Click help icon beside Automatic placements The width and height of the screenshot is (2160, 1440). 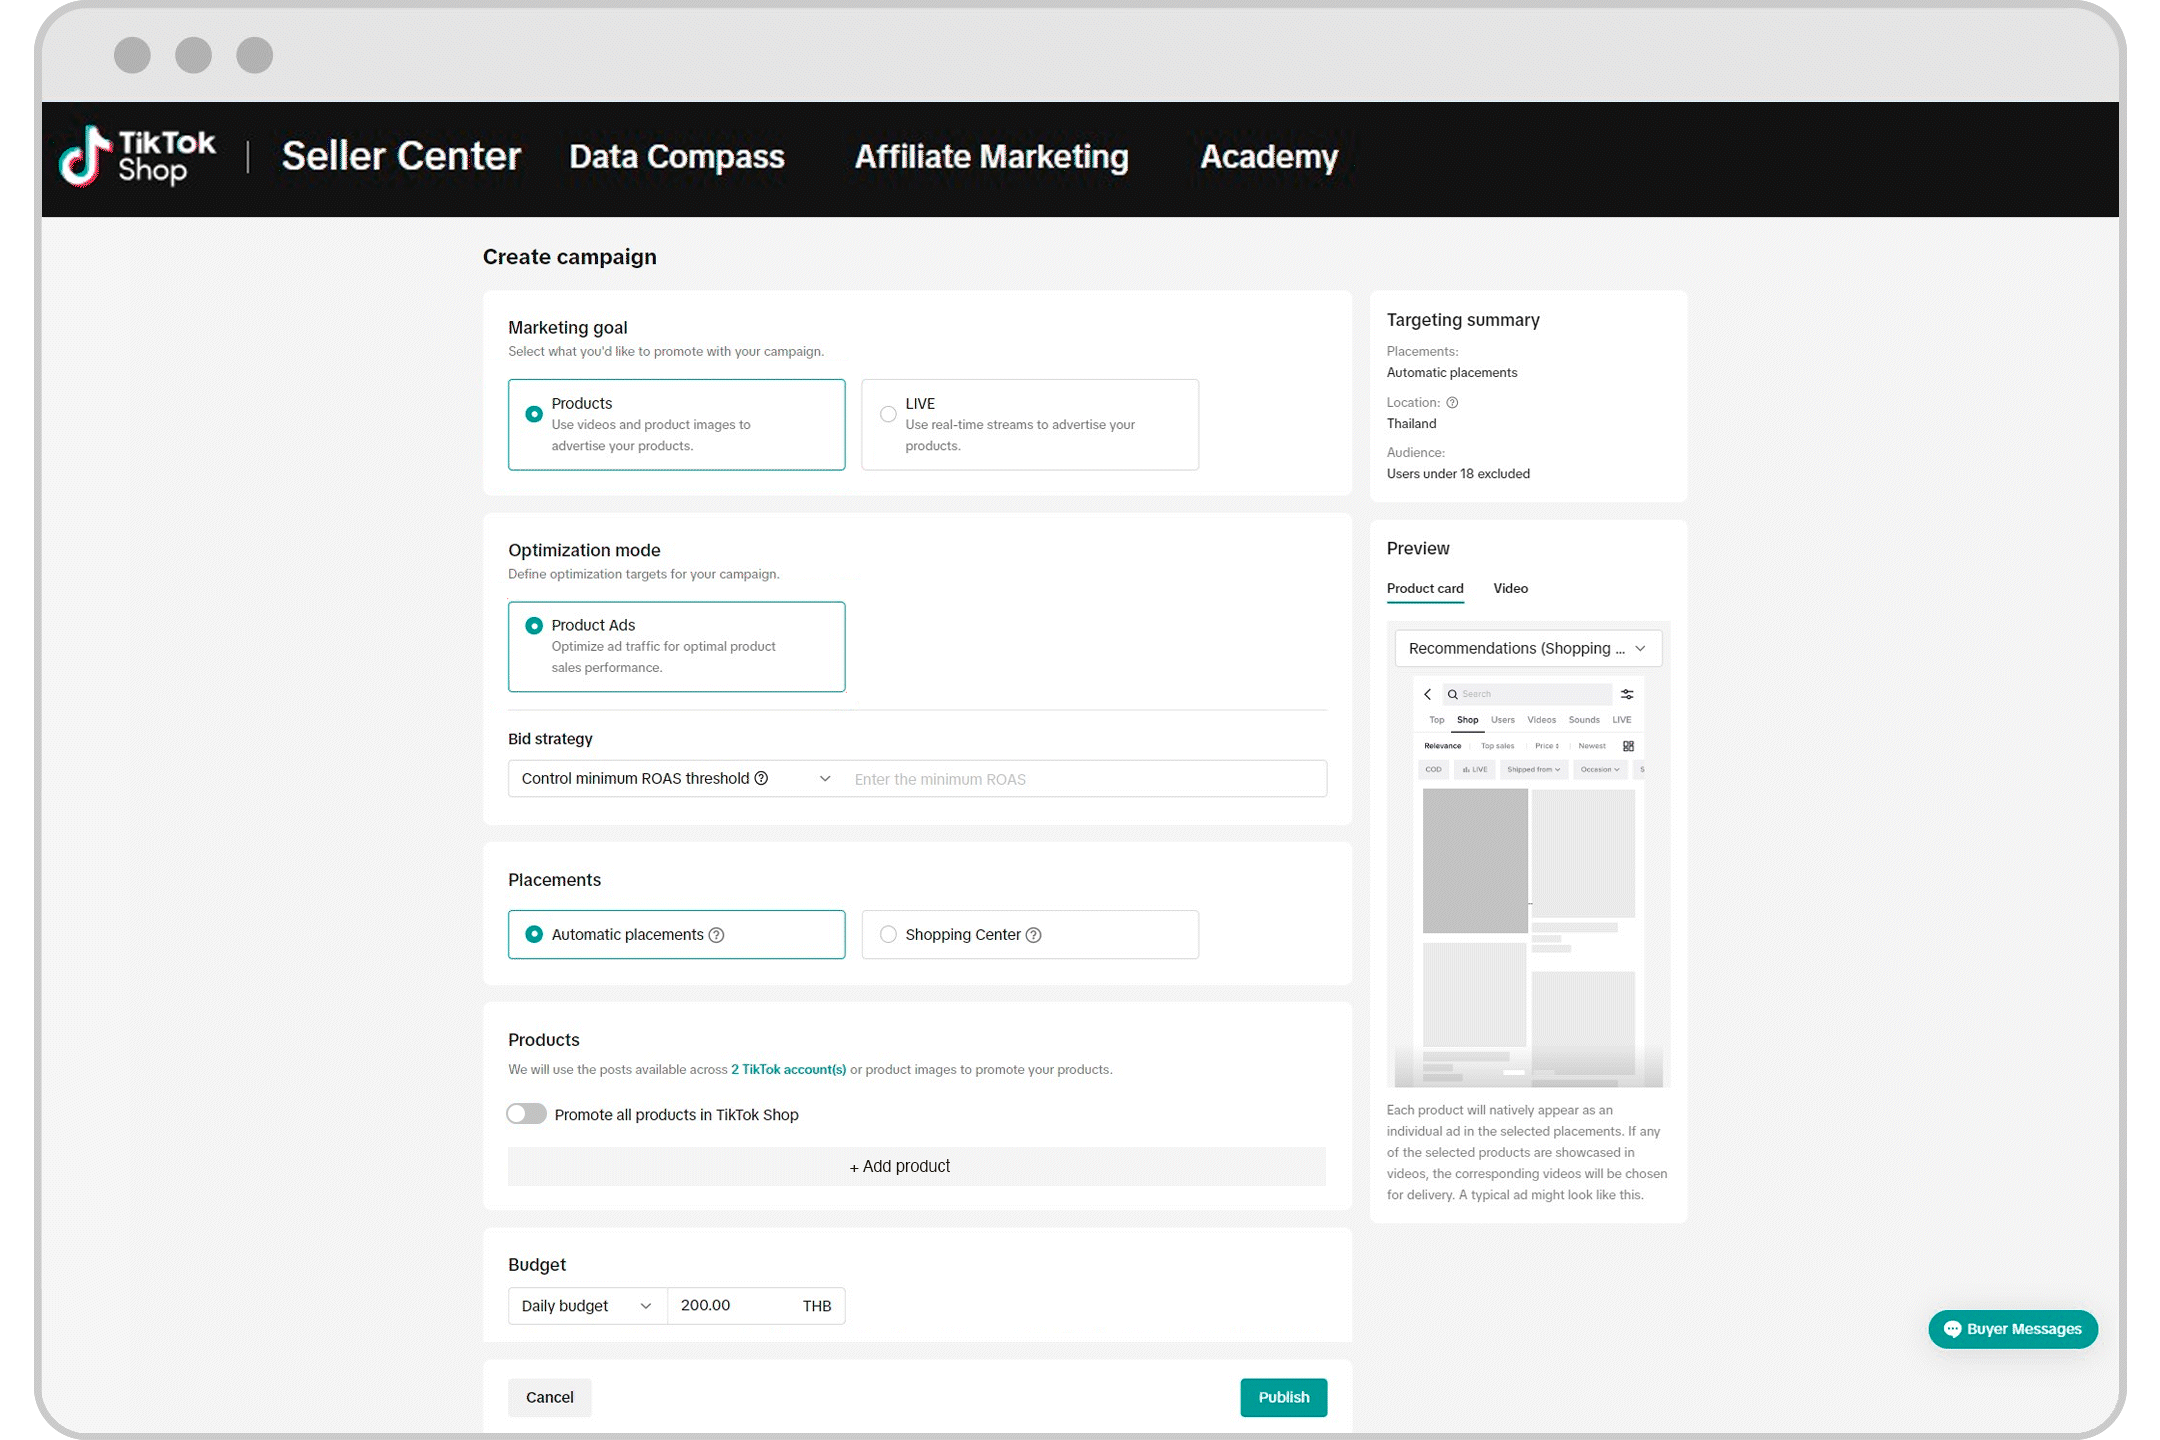[716, 935]
